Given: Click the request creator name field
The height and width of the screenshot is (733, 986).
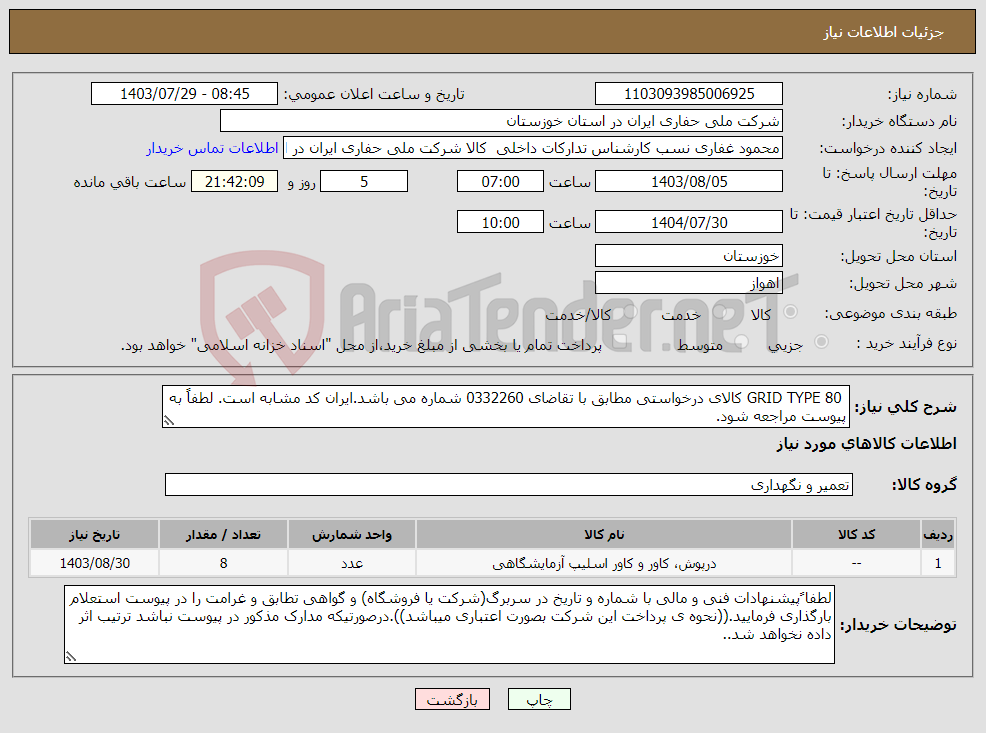Looking at the screenshot, I should coord(533,148).
